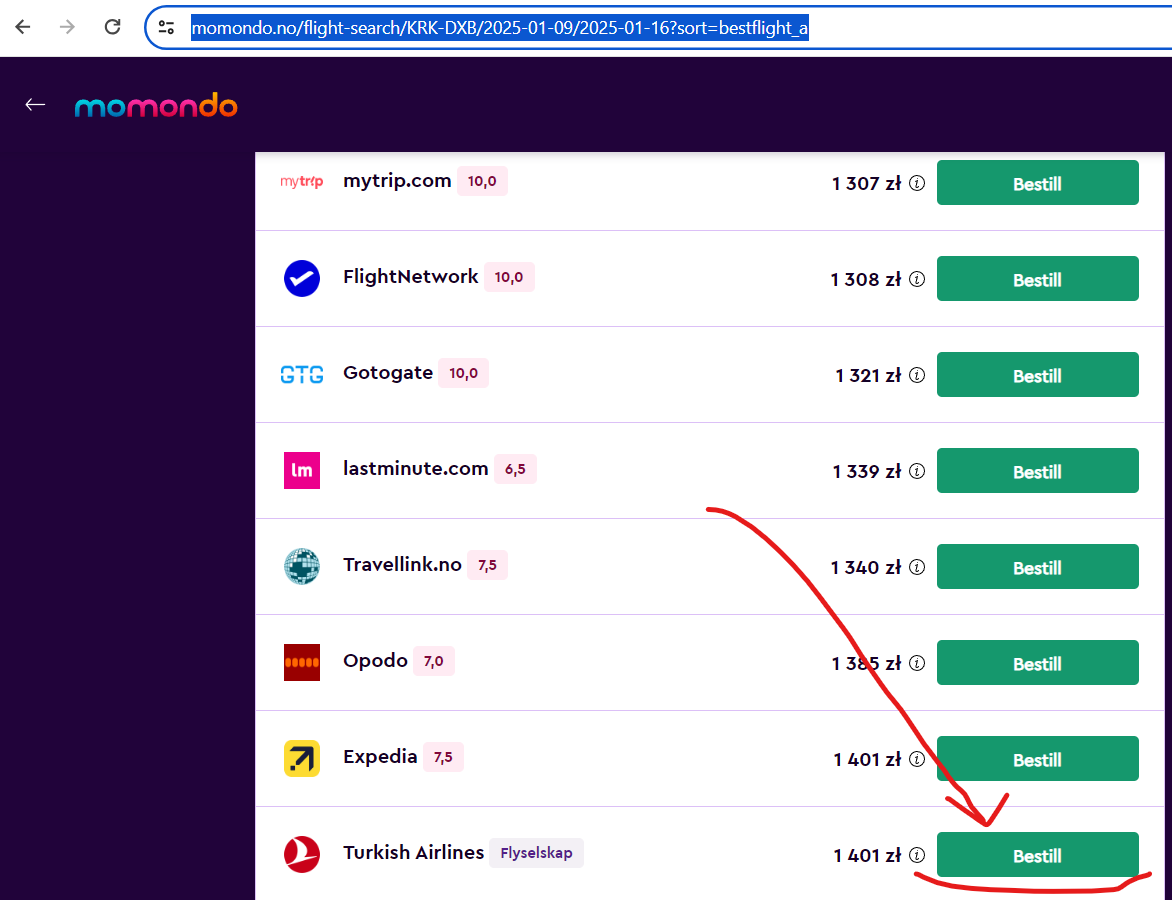Click the momondo back arrow icon

pyautogui.click(x=35, y=105)
